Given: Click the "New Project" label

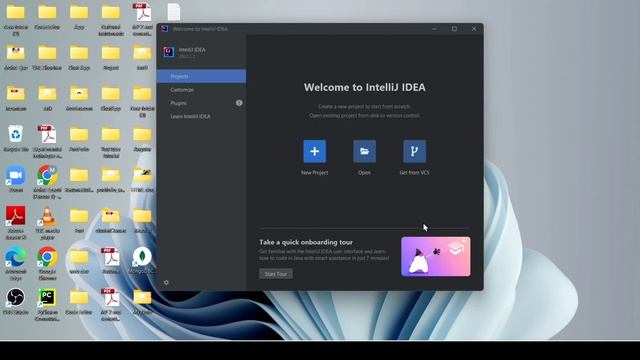Looking at the screenshot, I should (x=314, y=173).
